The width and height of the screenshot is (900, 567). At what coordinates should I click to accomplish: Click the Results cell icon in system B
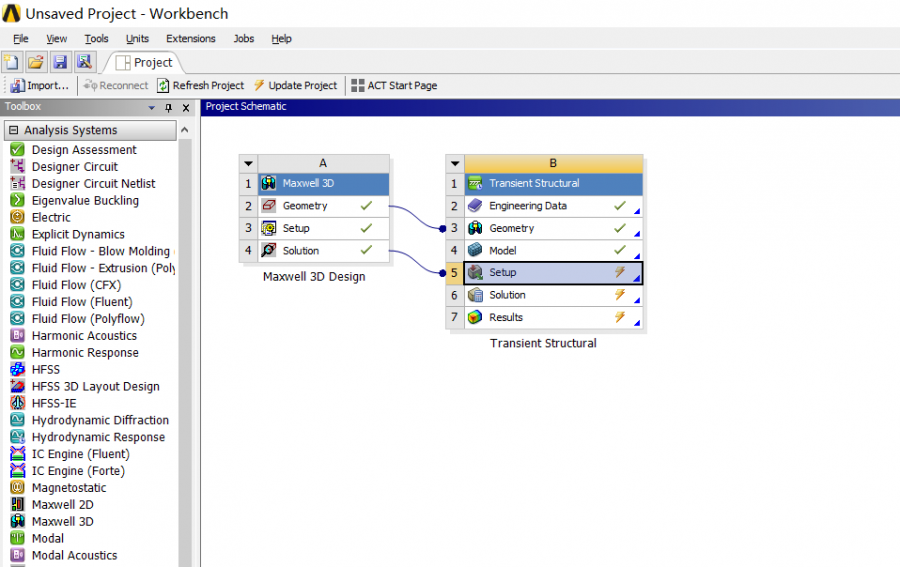coord(475,318)
